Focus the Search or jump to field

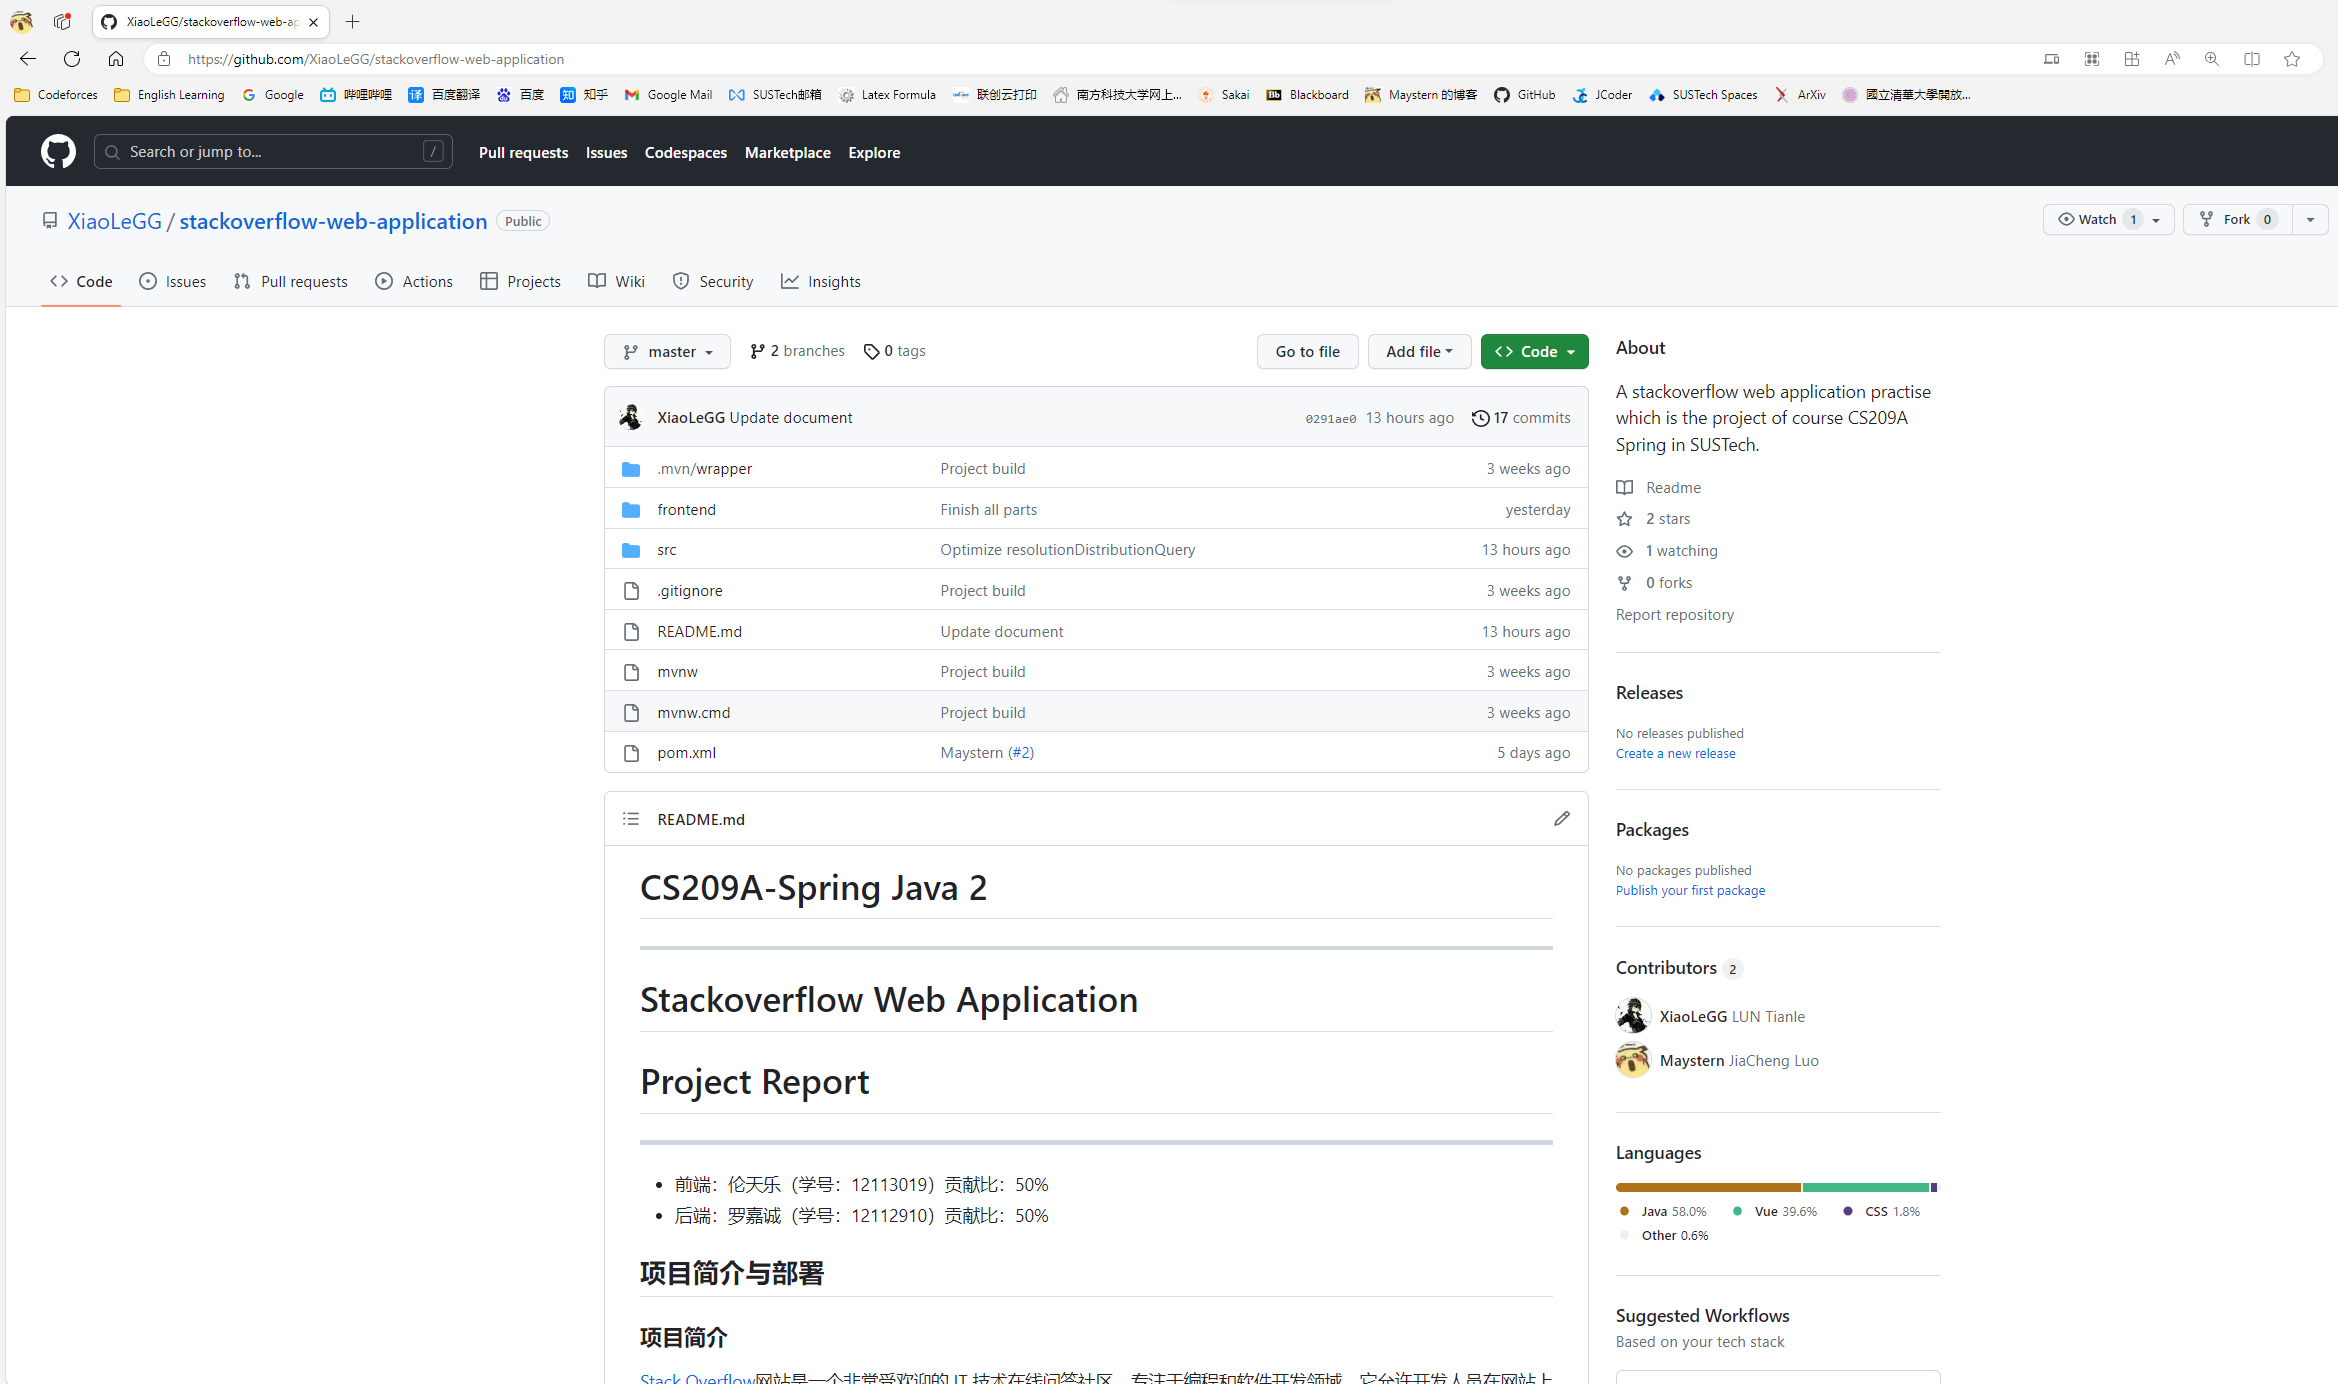pyautogui.click(x=272, y=152)
